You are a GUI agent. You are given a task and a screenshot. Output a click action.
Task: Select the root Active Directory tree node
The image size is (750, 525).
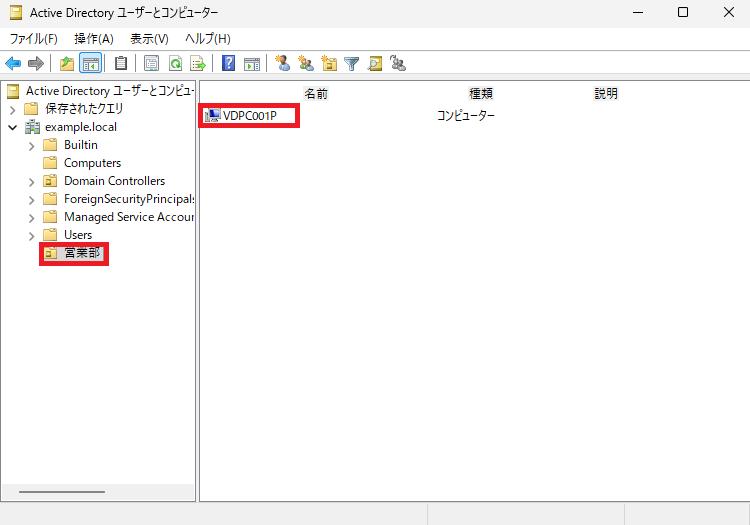coord(101,91)
